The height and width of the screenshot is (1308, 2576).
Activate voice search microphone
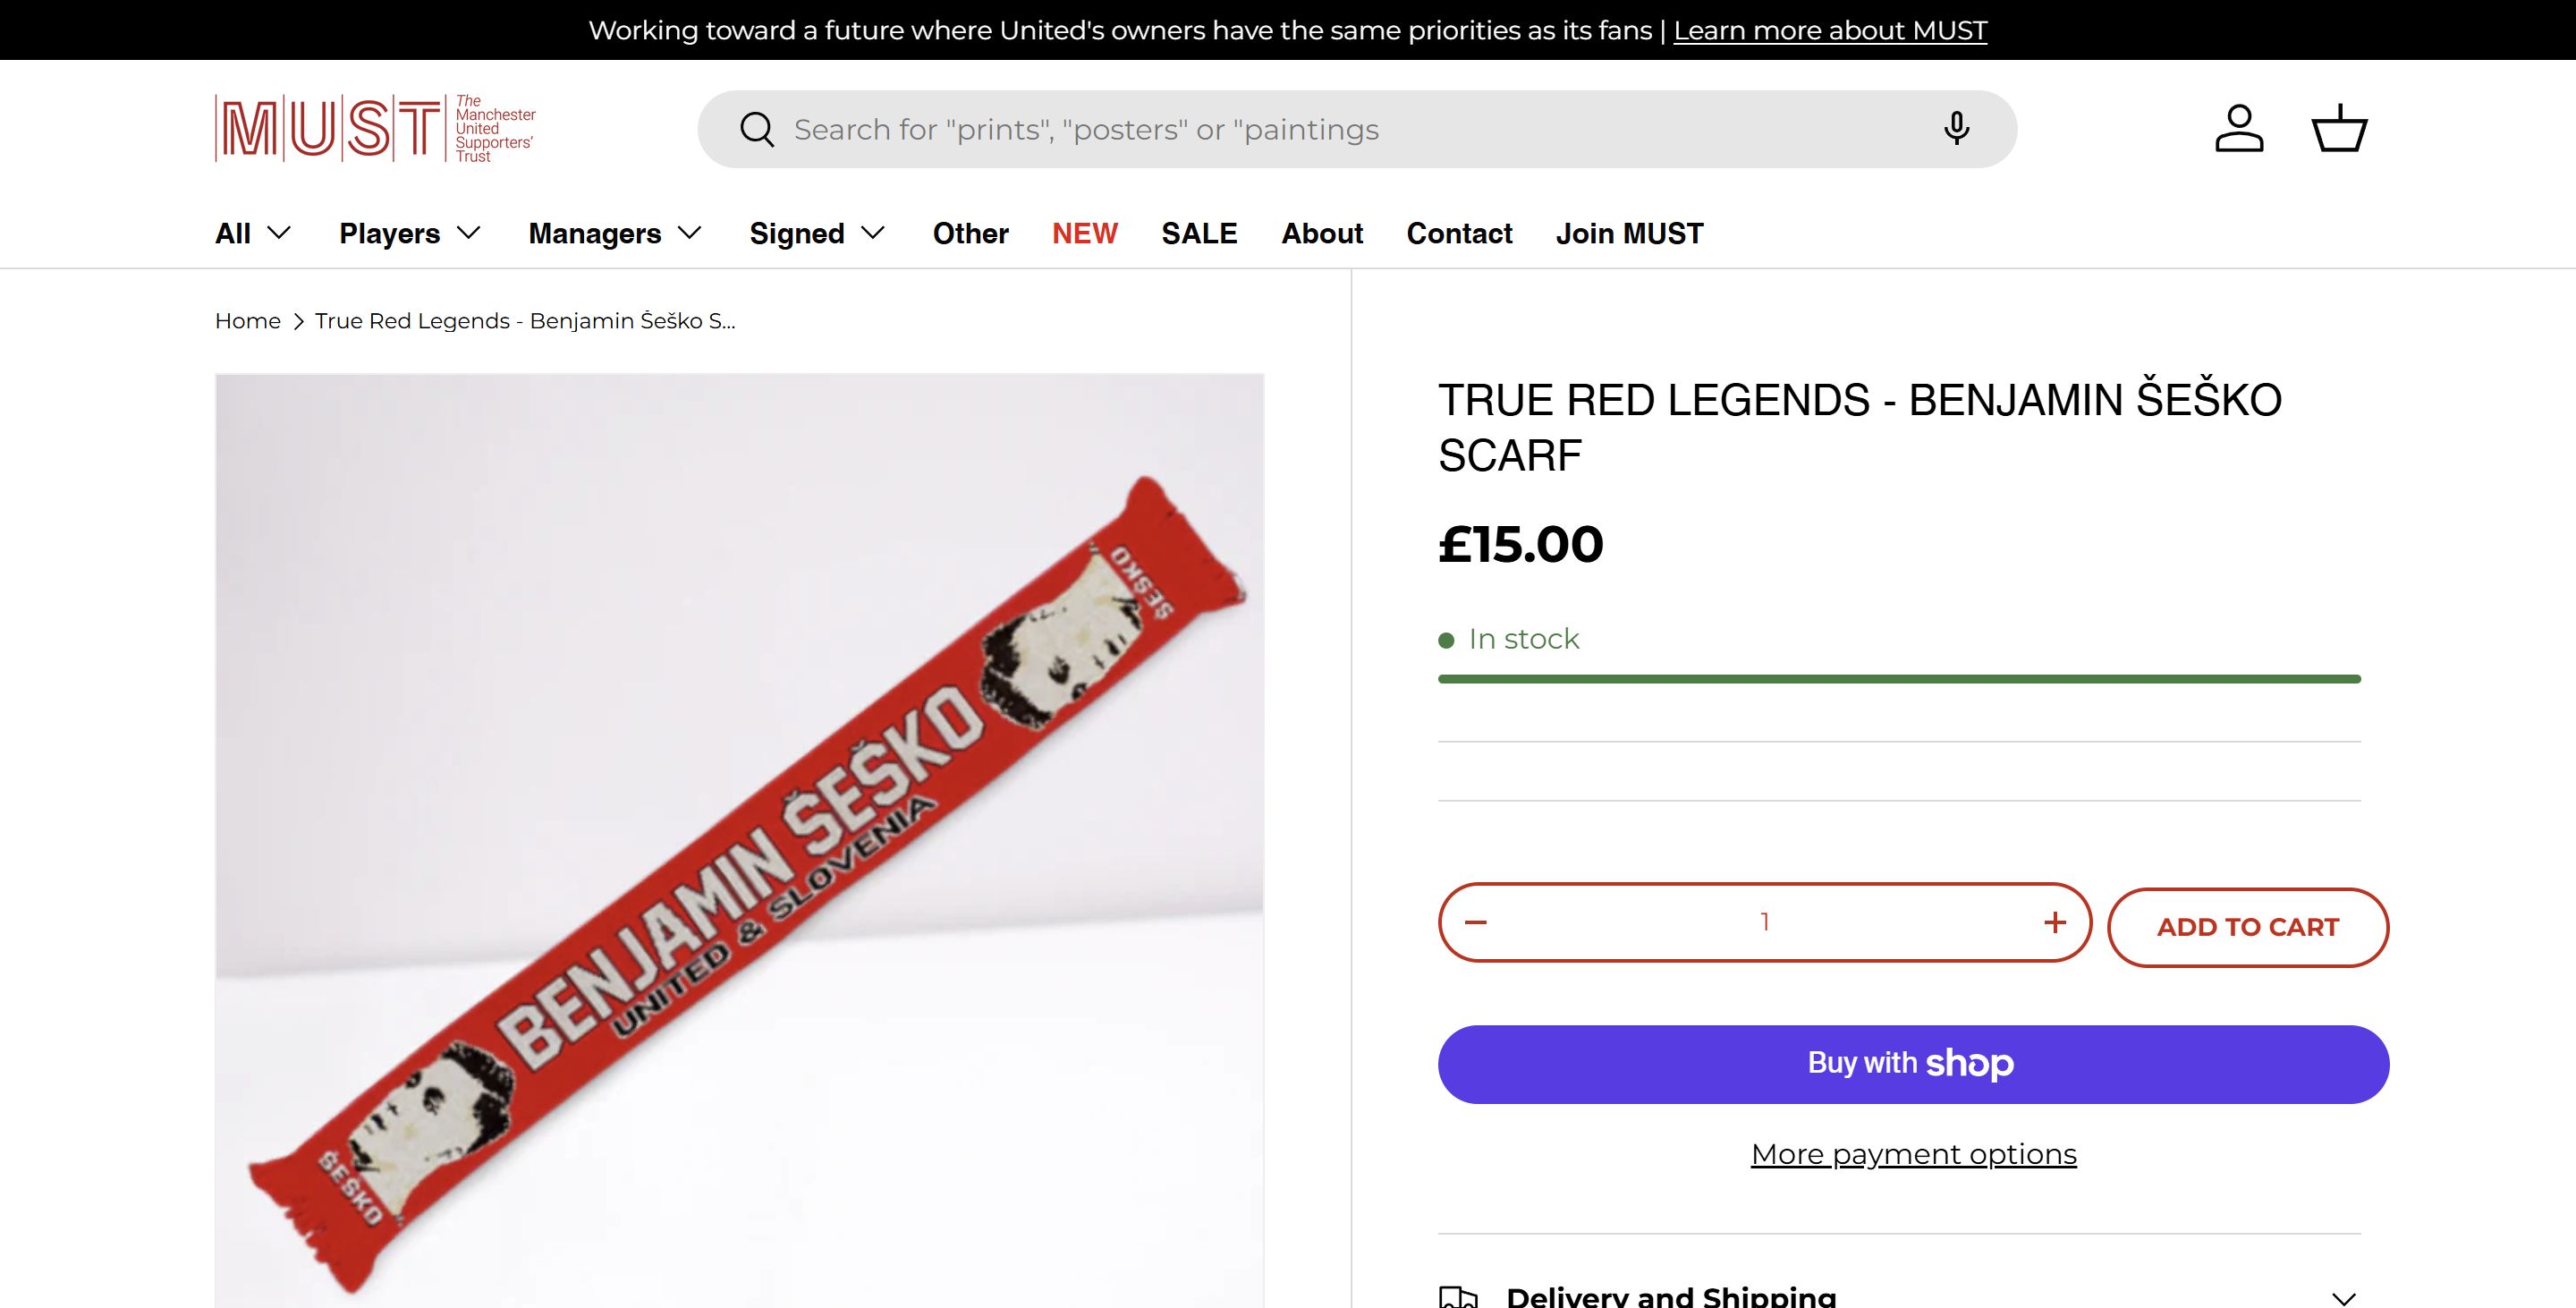(1956, 129)
